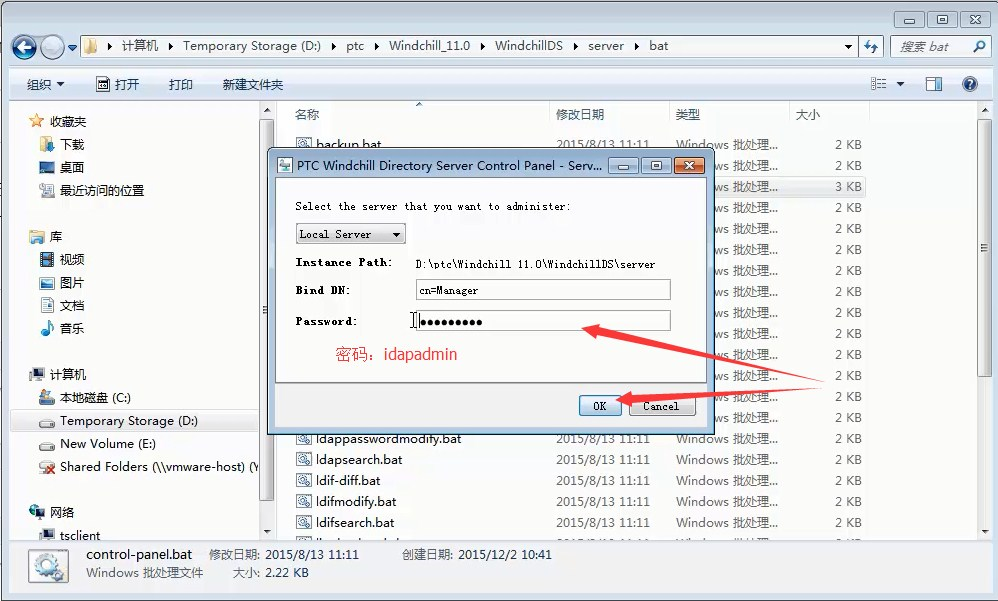Click the Password input field
Viewport: 998px width, 601px height.
[x=543, y=321]
